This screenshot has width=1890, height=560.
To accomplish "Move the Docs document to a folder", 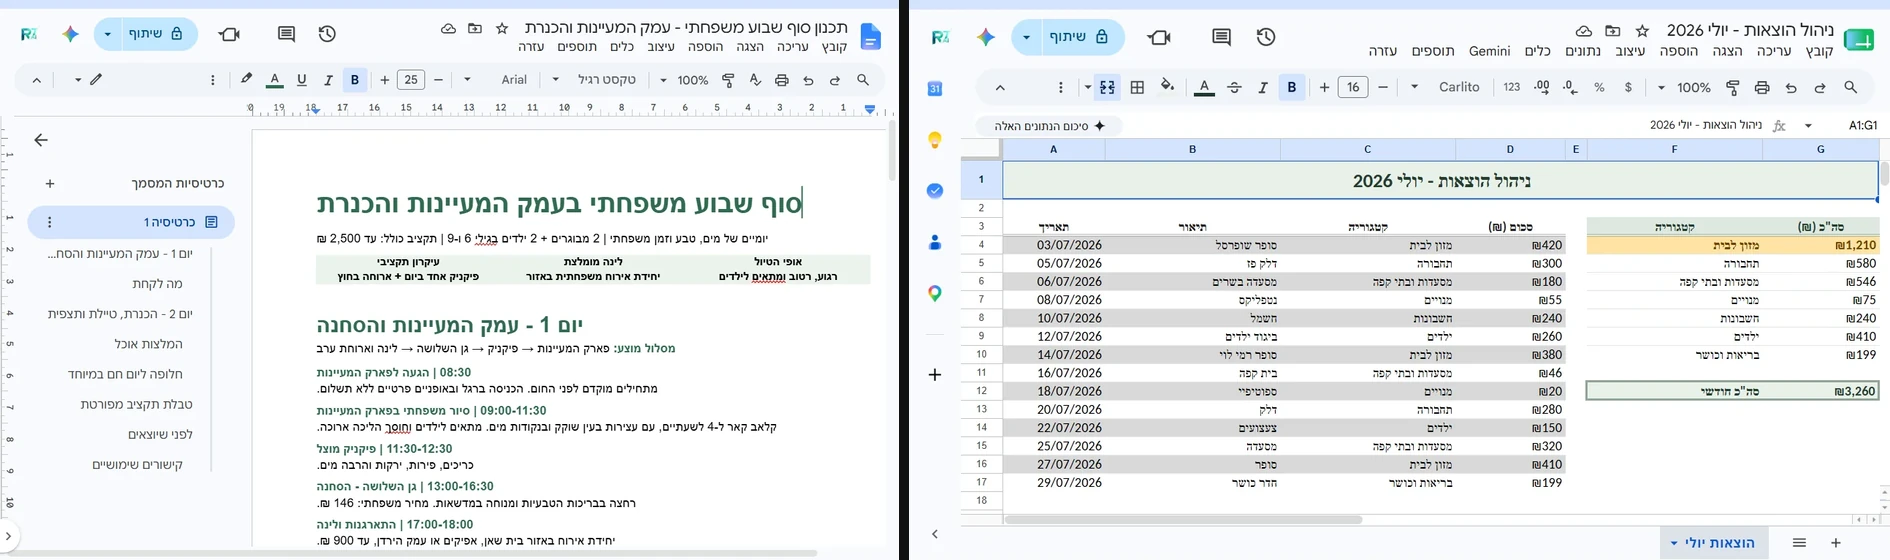I will point(475,29).
